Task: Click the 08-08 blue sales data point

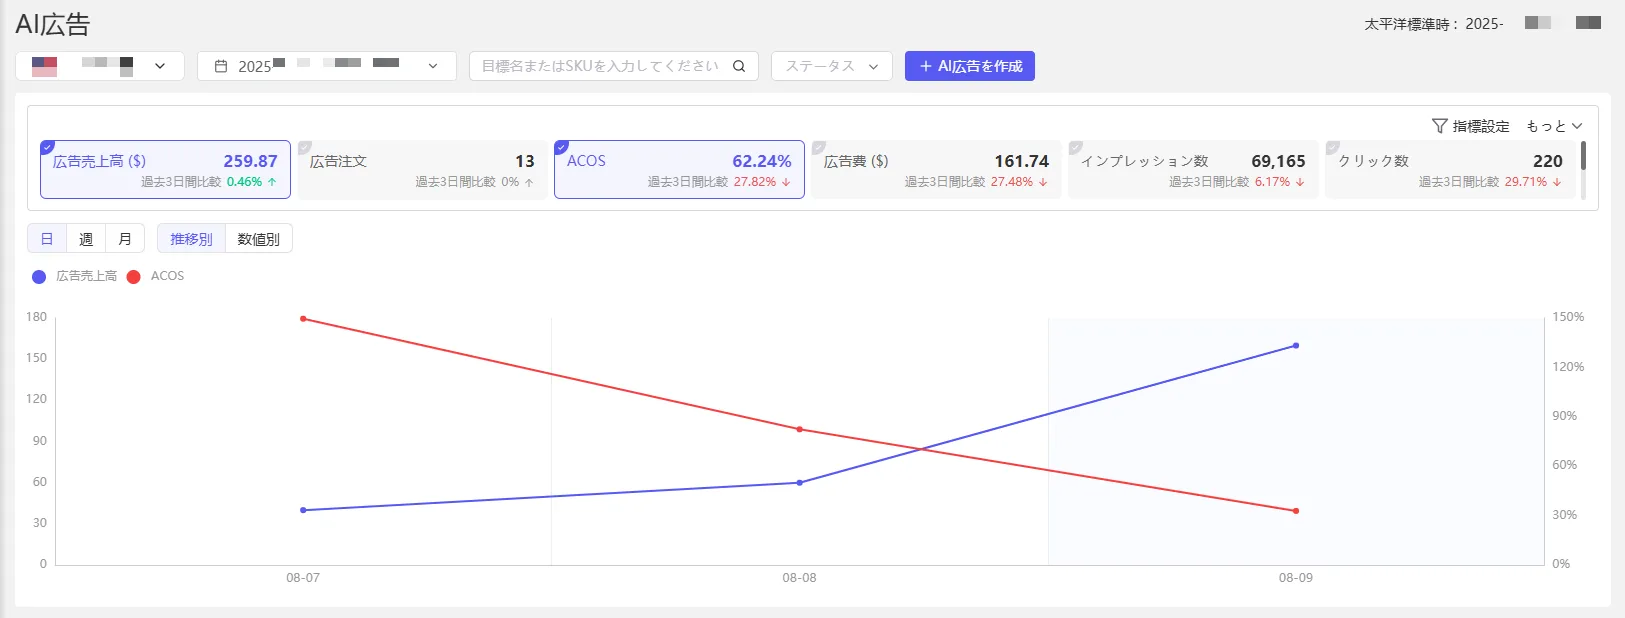Action: pyautogui.click(x=800, y=483)
